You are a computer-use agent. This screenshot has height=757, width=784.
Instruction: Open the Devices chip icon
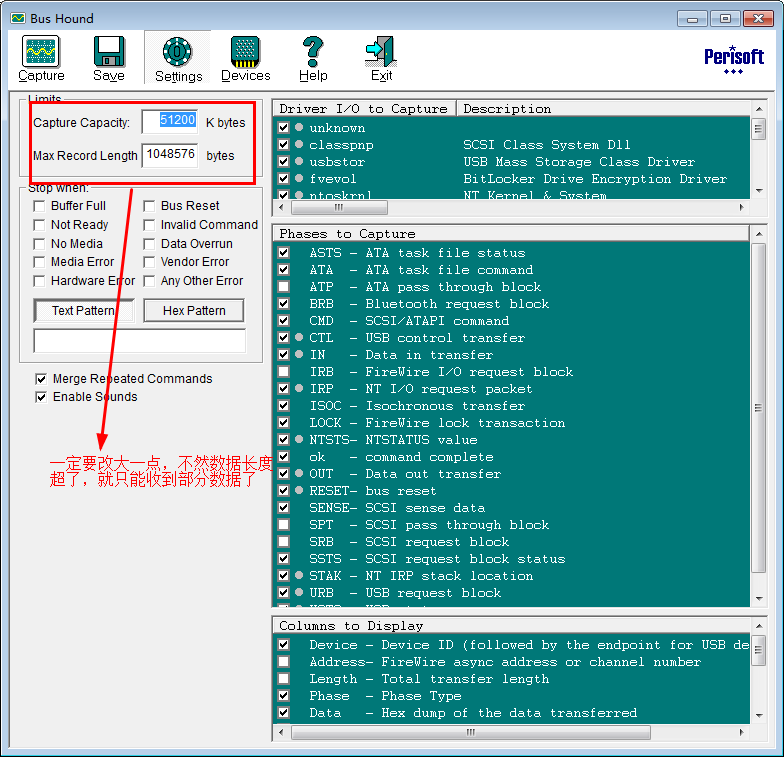pyautogui.click(x=246, y=58)
